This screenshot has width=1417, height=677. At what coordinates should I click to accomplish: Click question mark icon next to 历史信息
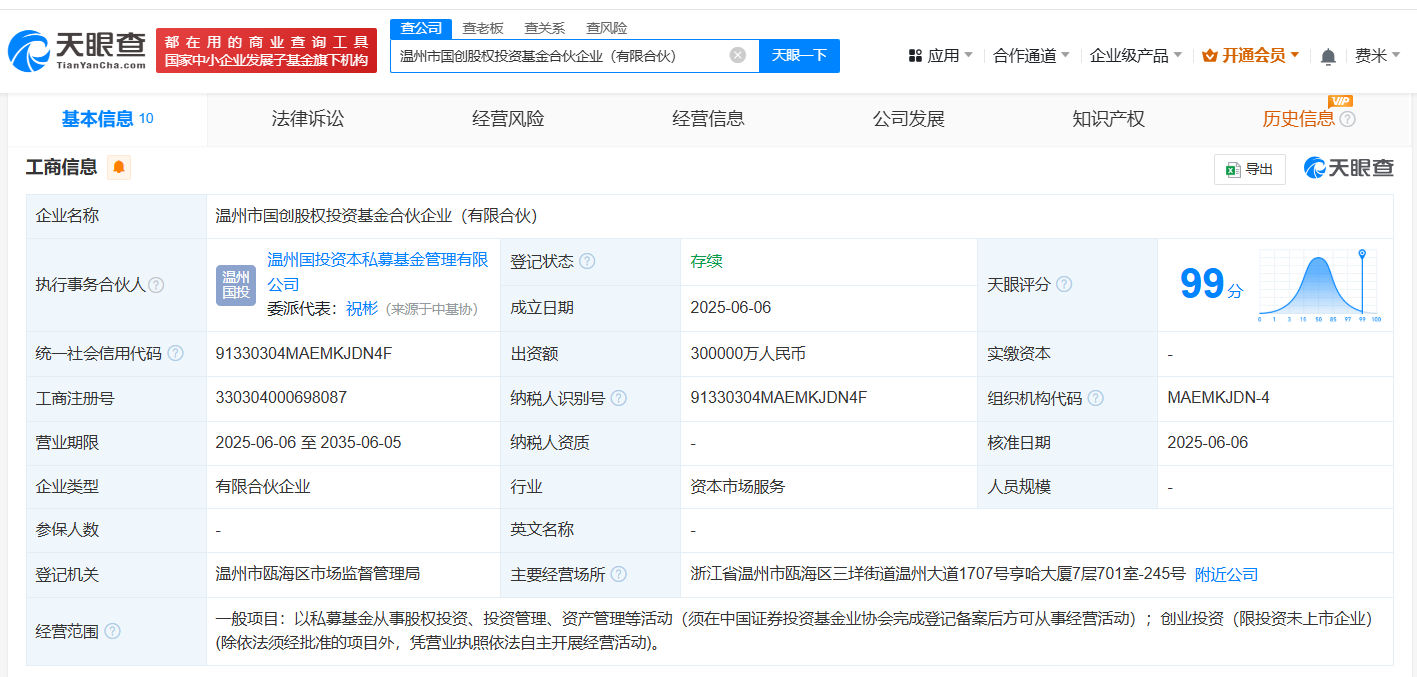pyautogui.click(x=1348, y=120)
